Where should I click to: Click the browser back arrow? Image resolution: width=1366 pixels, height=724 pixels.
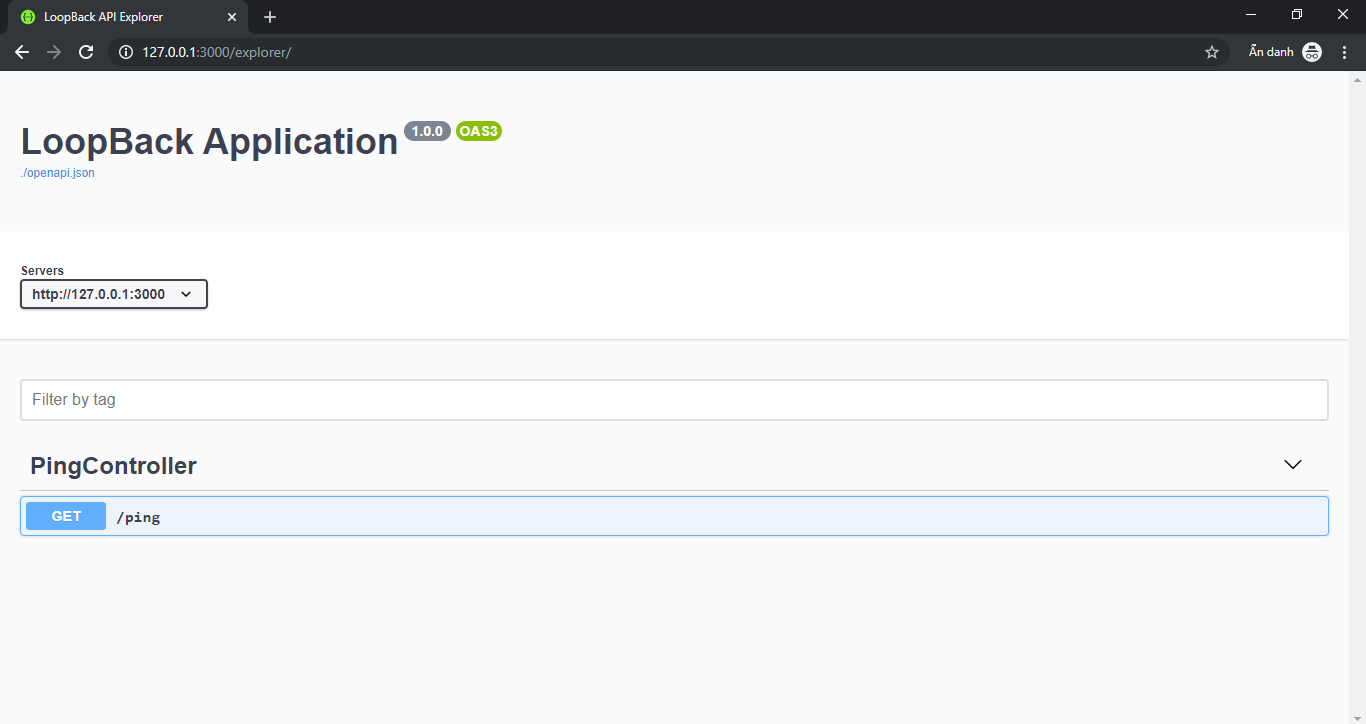[x=22, y=52]
